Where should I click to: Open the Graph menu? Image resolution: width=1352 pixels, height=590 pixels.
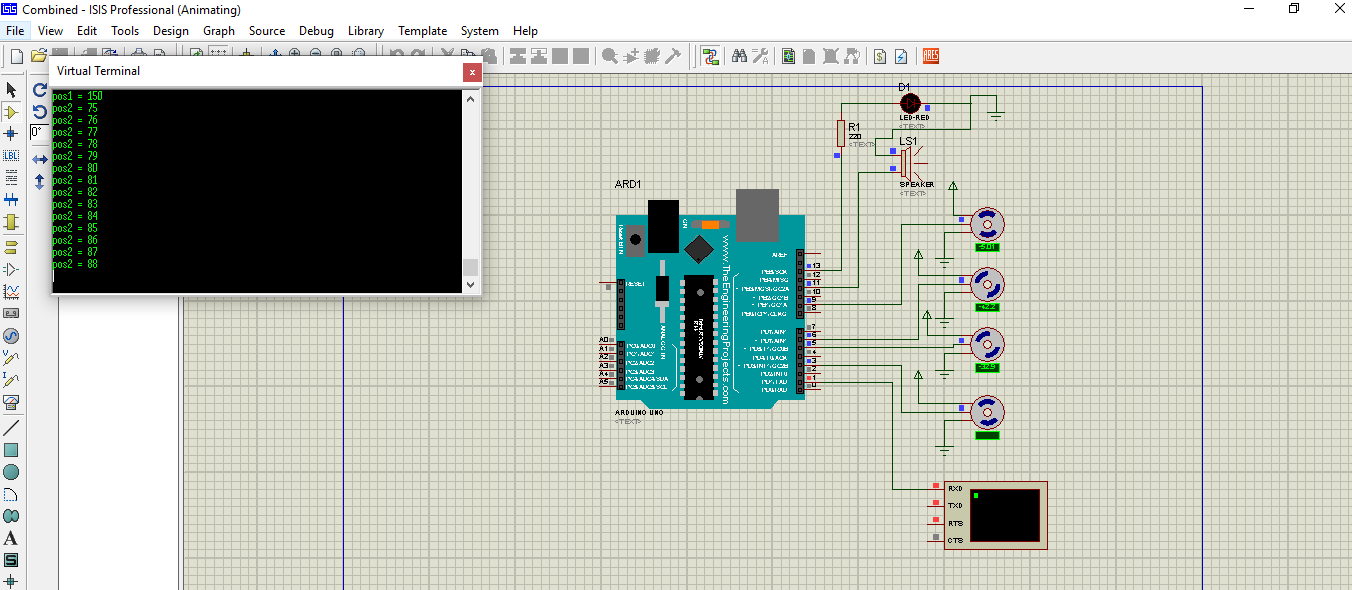coord(219,31)
